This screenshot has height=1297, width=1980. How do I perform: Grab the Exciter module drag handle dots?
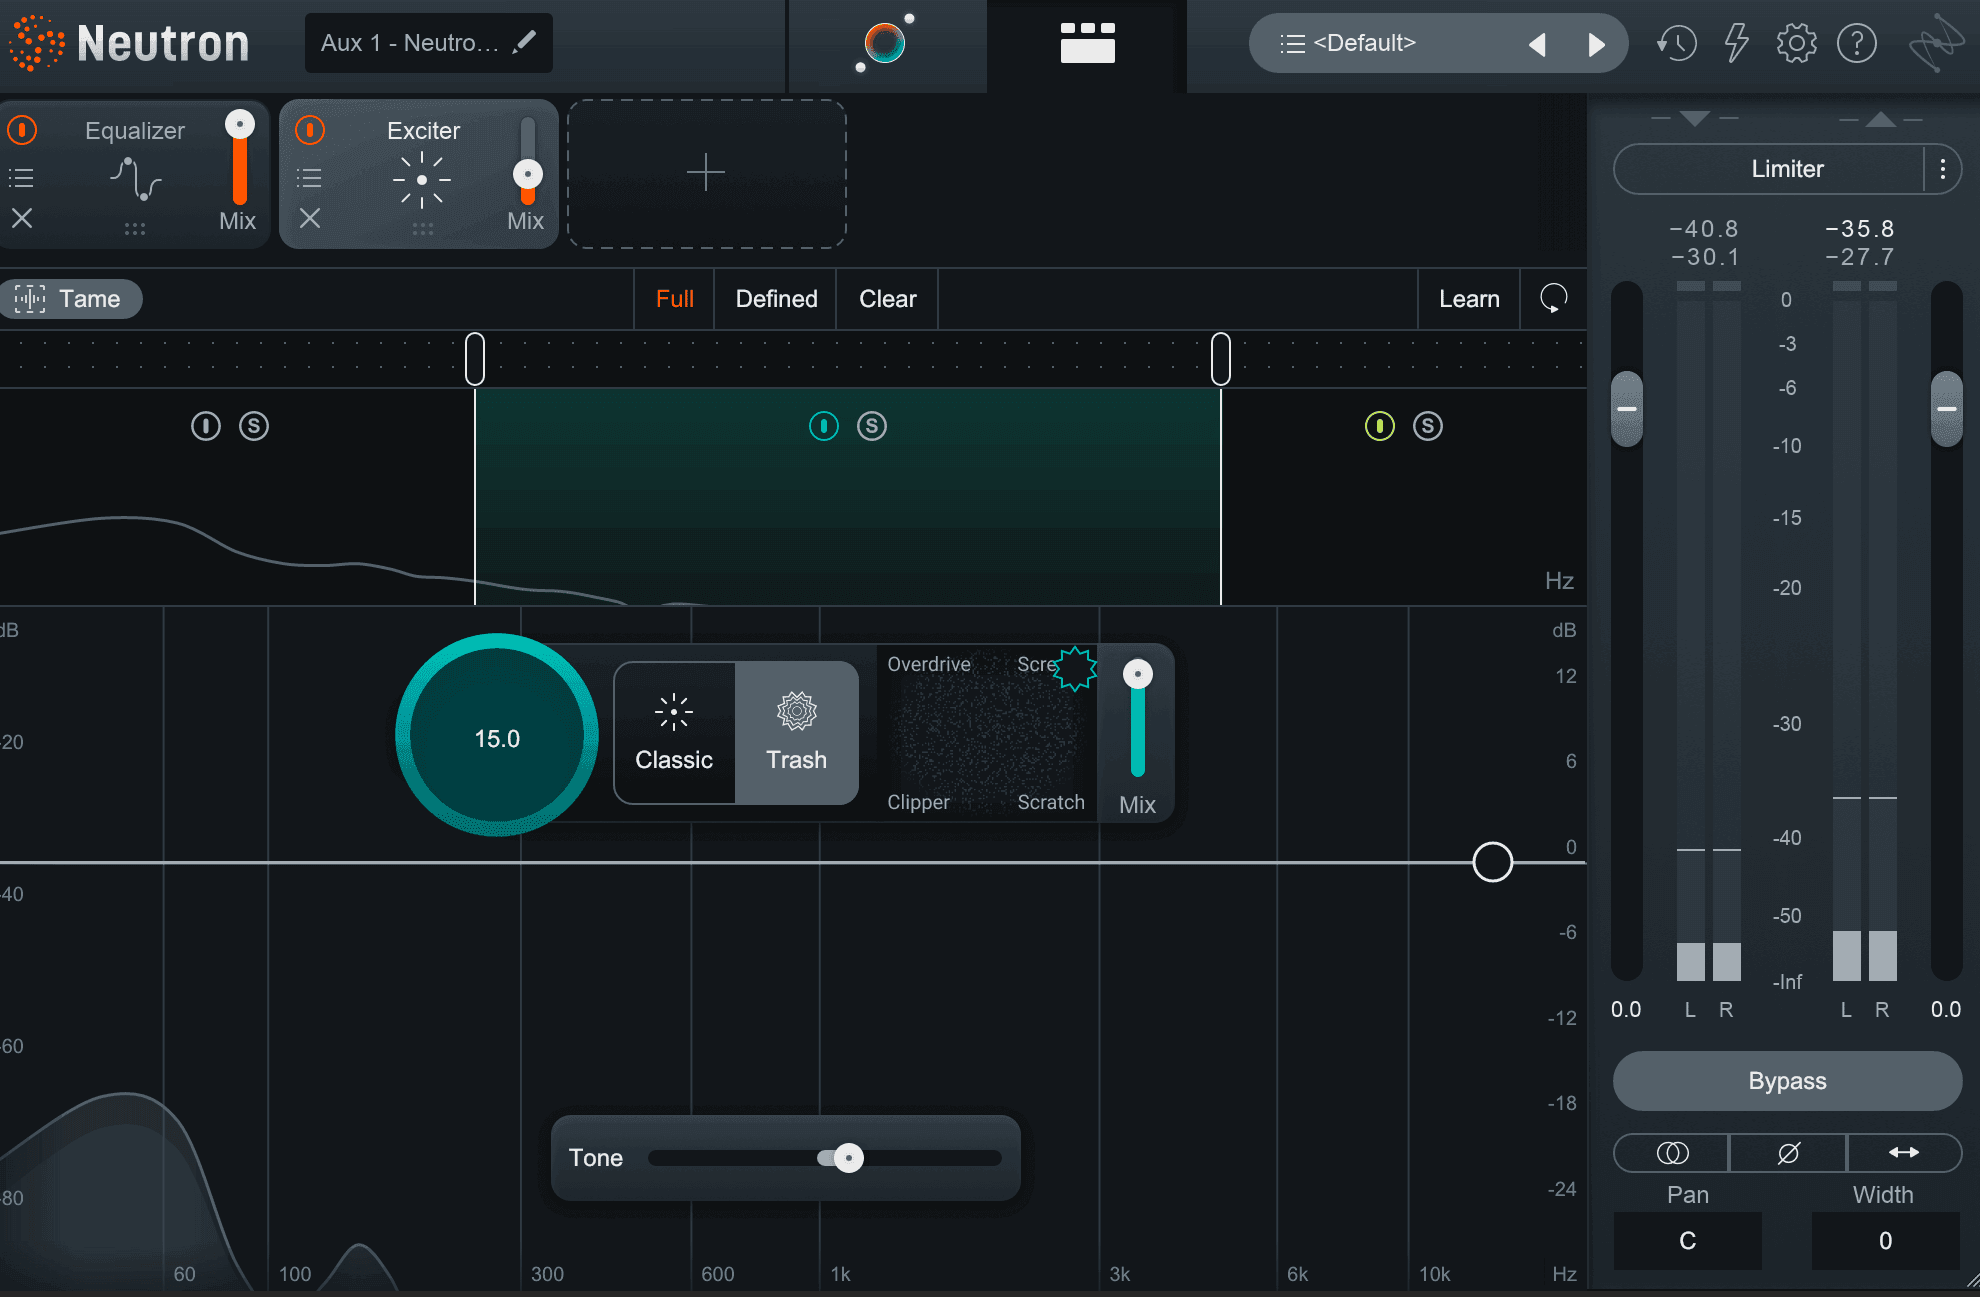(x=422, y=229)
